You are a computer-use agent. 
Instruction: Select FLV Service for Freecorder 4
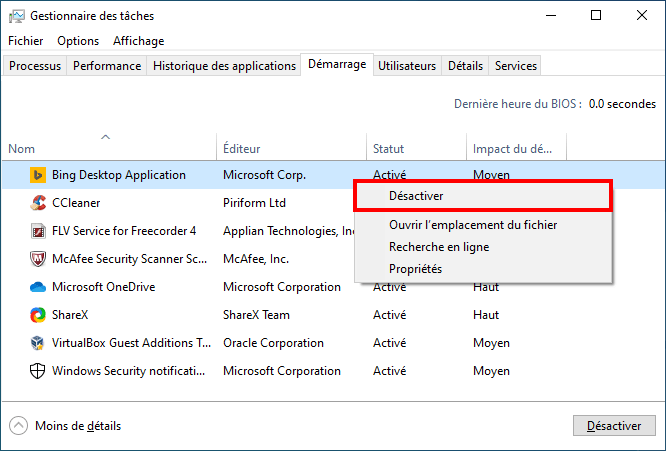point(124,231)
